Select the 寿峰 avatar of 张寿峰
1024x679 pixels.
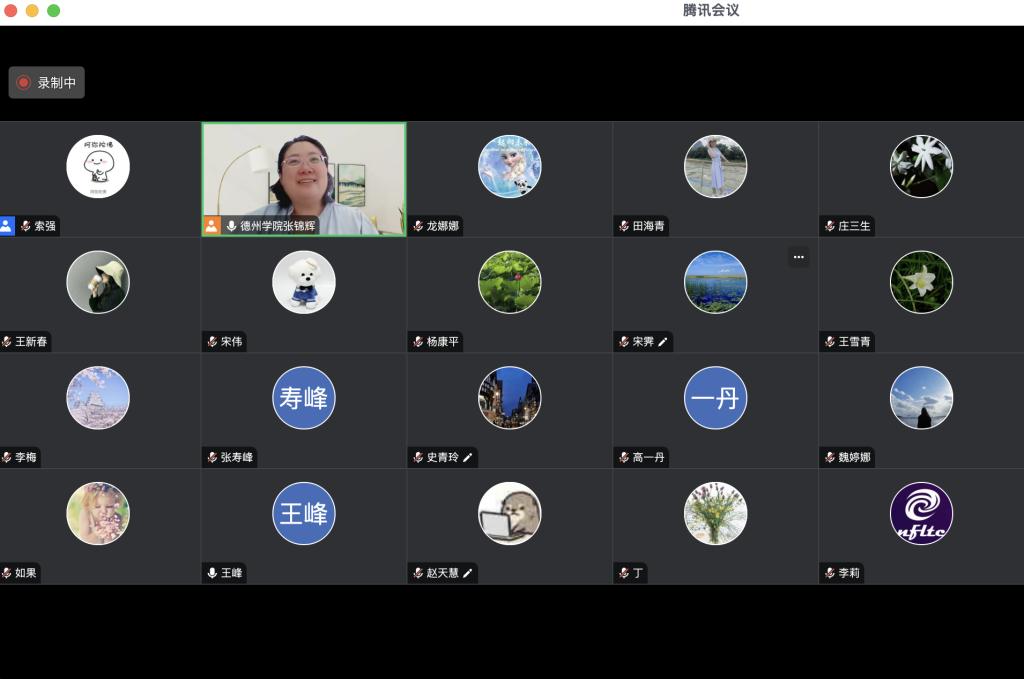click(x=304, y=398)
